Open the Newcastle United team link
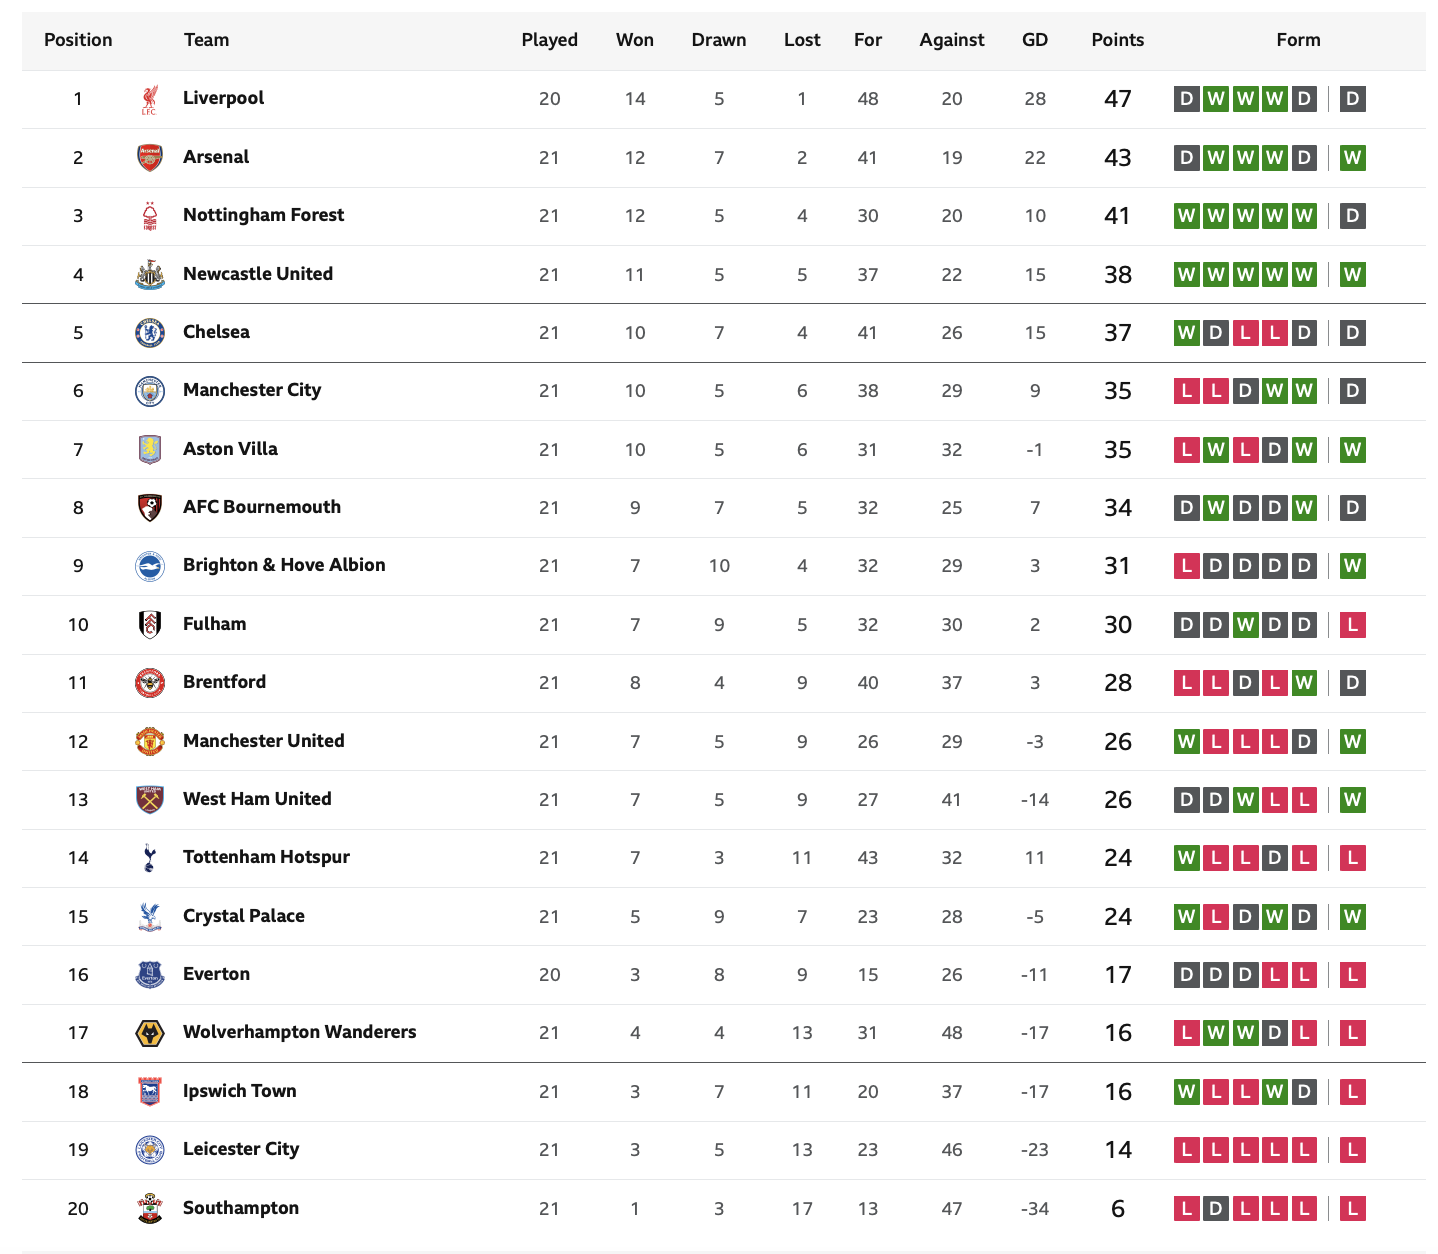This screenshot has height=1254, width=1438. click(258, 274)
